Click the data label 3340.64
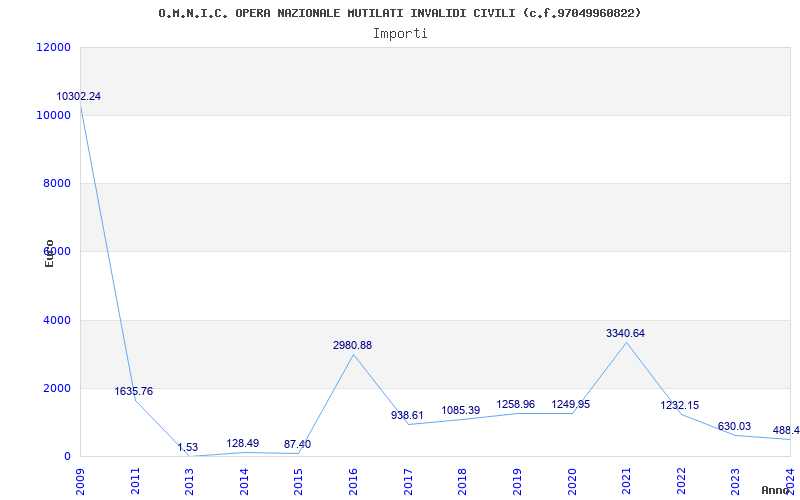This screenshot has width=800, height=500. pos(626,333)
